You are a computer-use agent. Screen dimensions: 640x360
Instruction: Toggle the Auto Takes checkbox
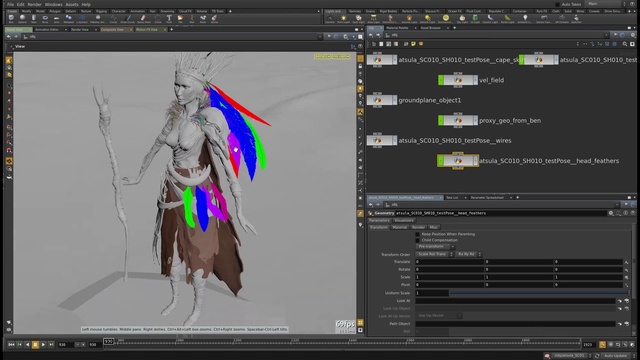[558, 4]
